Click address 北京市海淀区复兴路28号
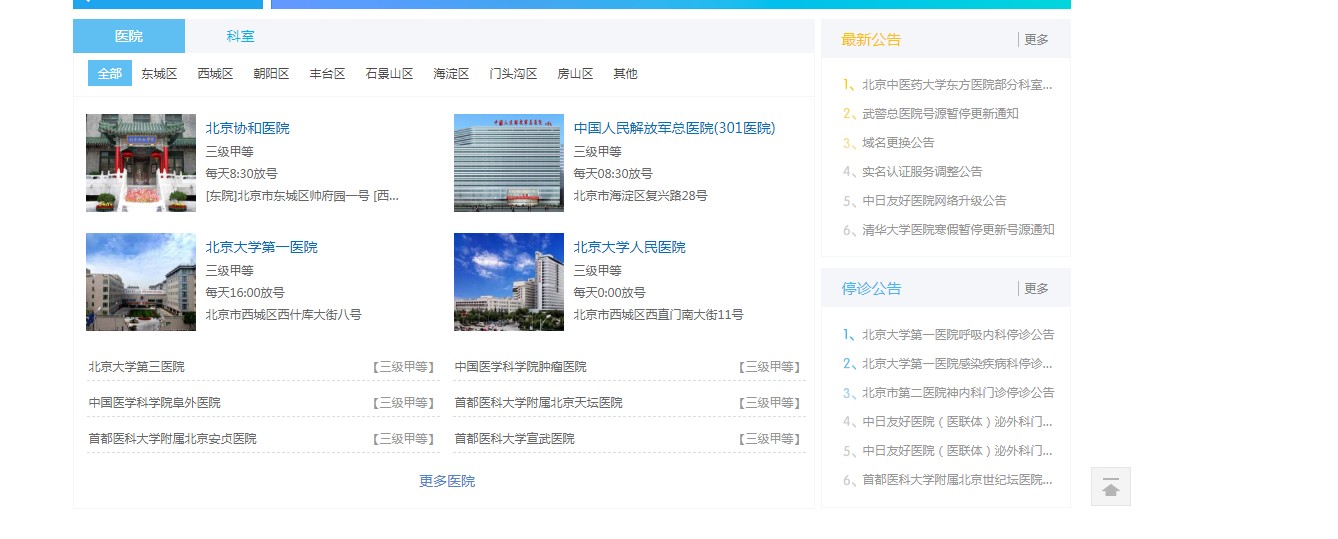This screenshot has width=1338, height=539. (640, 196)
